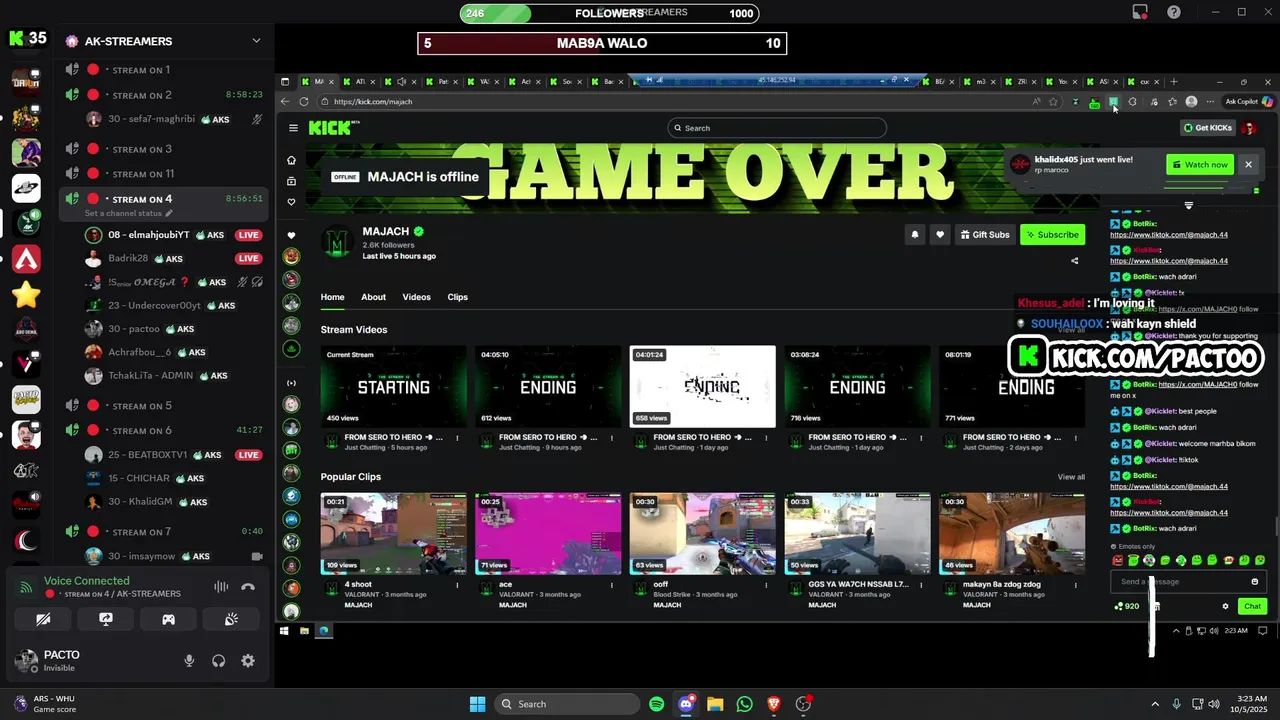Disconnect from voice with the hang-up icon

[x=248, y=587]
